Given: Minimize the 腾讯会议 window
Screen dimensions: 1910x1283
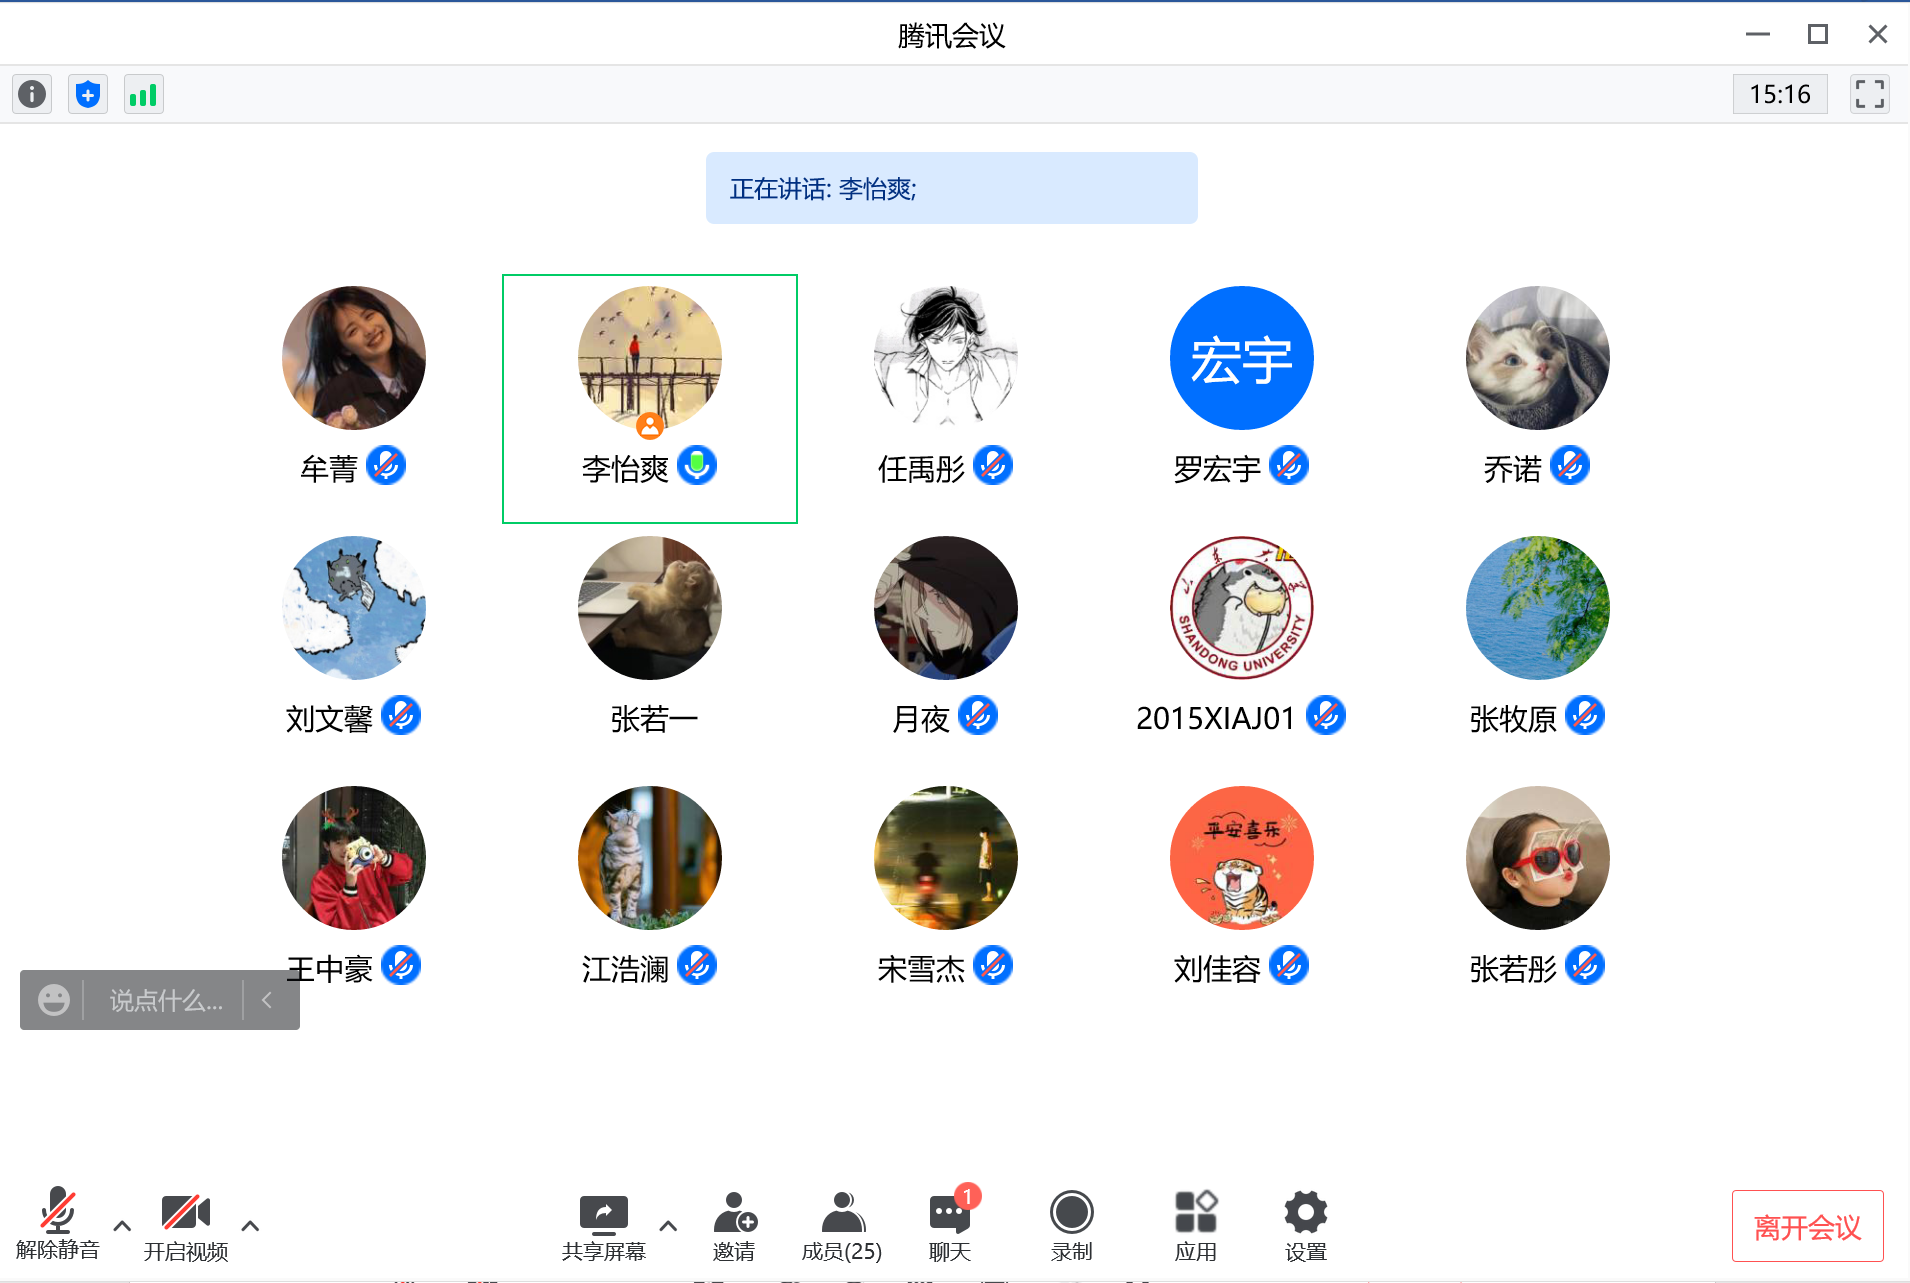Looking at the screenshot, I should (1758, 34).
